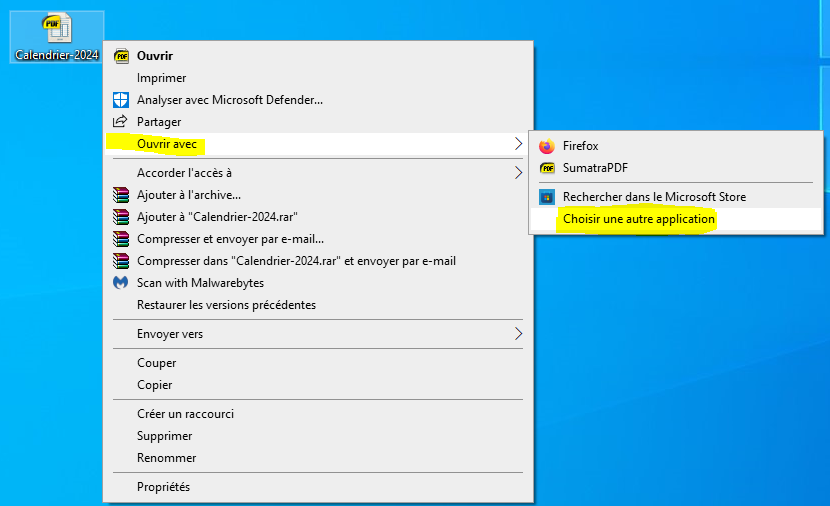Click the WinRAR icon beside Ajouter à l'archive

coord(121,195)
